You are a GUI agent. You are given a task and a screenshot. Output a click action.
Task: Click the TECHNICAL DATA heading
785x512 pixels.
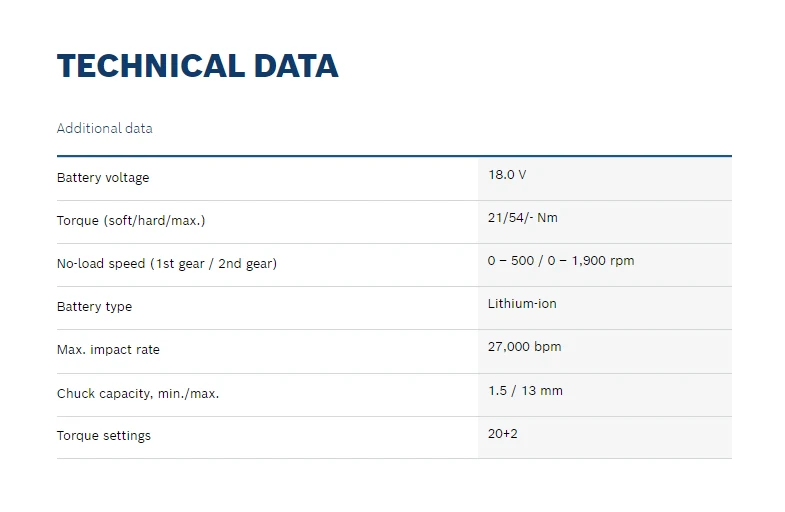(x=197, y=66)
